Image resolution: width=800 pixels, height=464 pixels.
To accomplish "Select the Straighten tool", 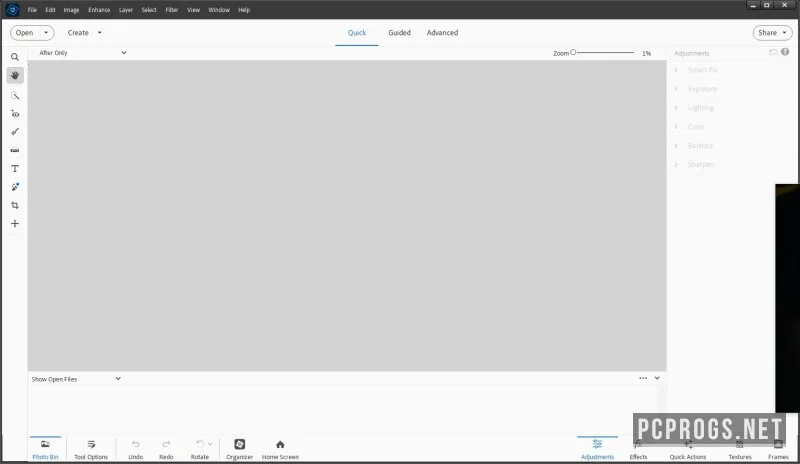I will (15, 150).
